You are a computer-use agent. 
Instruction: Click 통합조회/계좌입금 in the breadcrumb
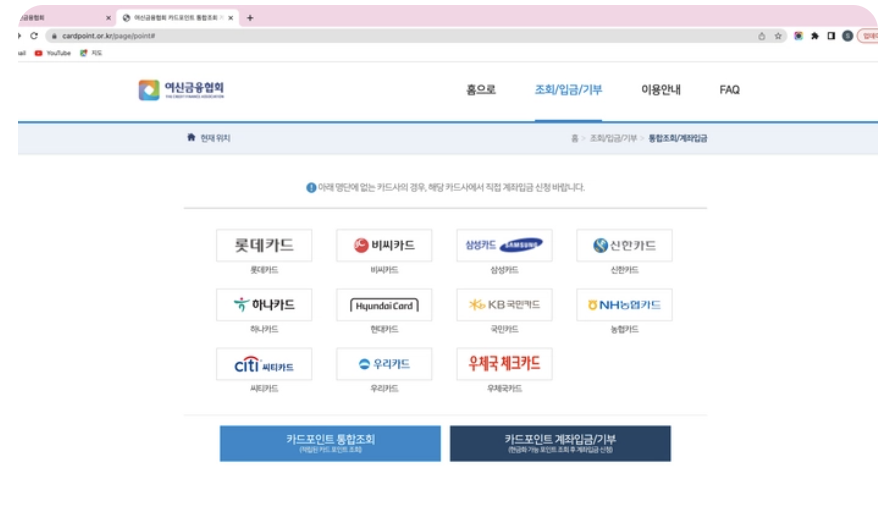[678, 138]
